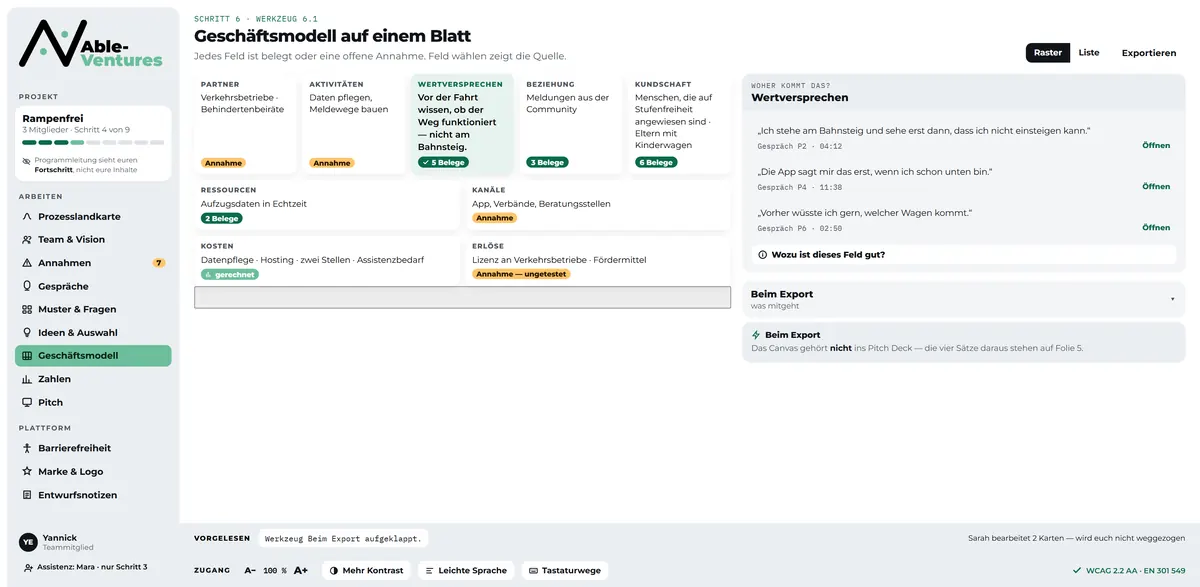The width and height of the screenshot is (1200, 587).
Task: Open source for Gespräch P2 quote
Action: (x=1156, y=146)
